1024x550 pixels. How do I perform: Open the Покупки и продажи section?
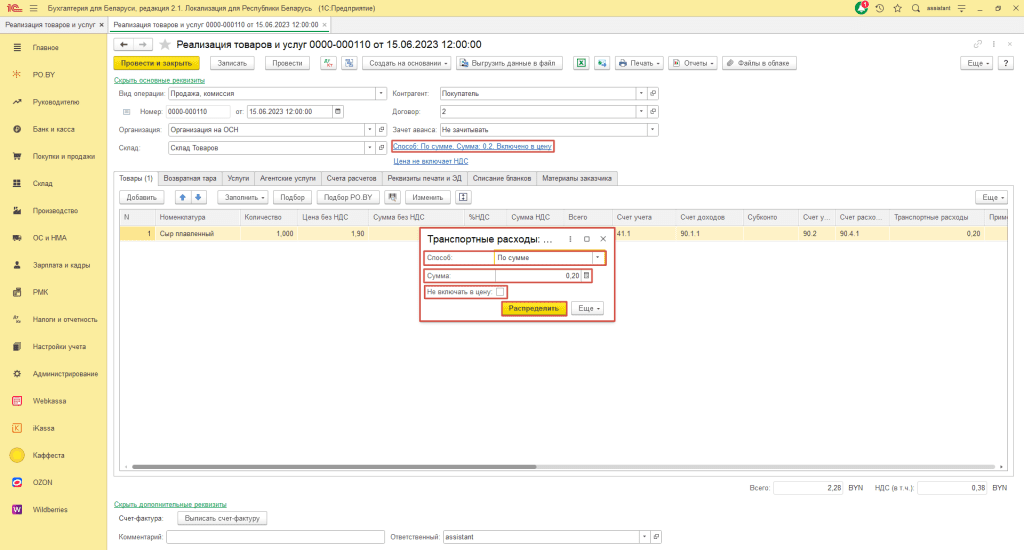[x=54, y=157]
